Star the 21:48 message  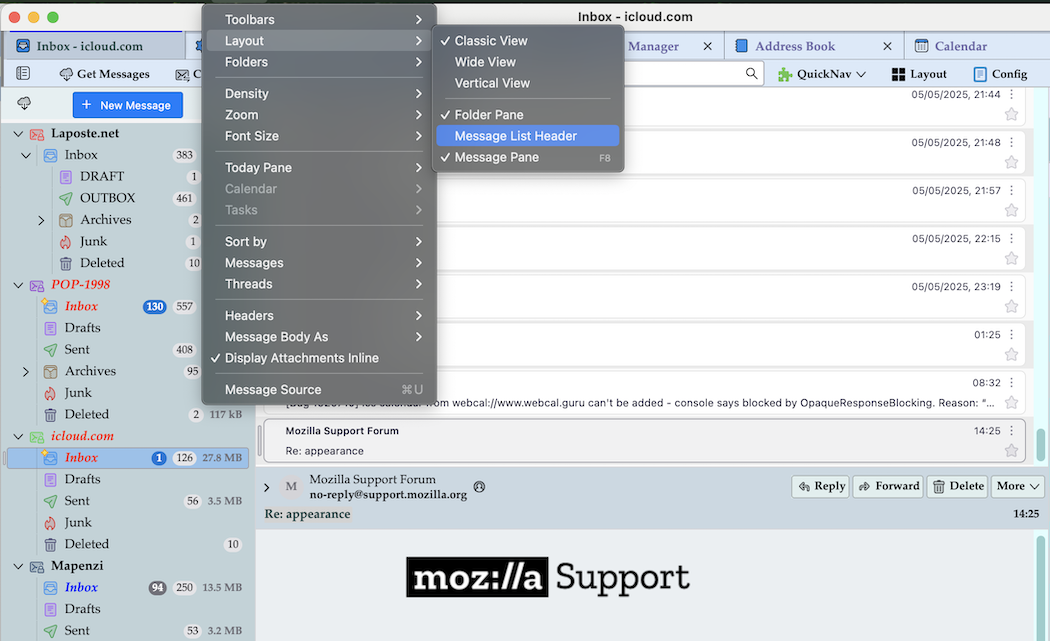[1011, 162]
